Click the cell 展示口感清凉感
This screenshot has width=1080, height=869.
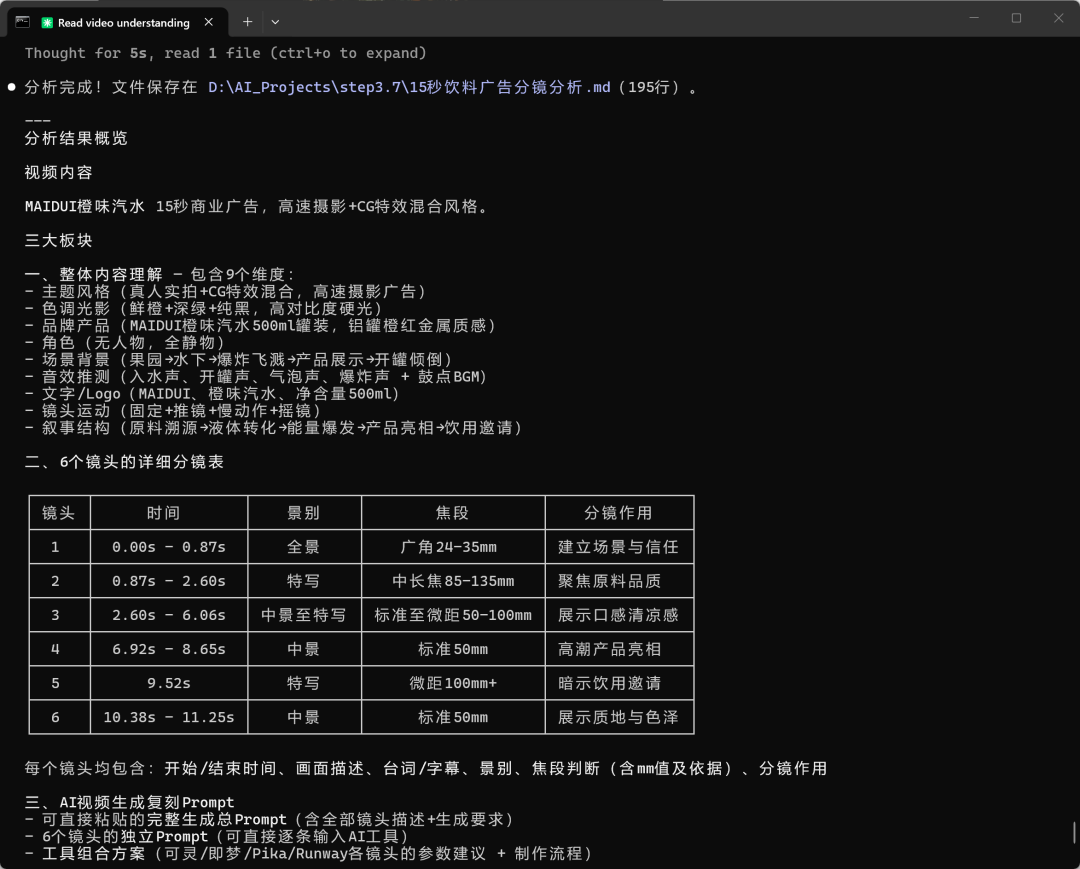point(619,615)
